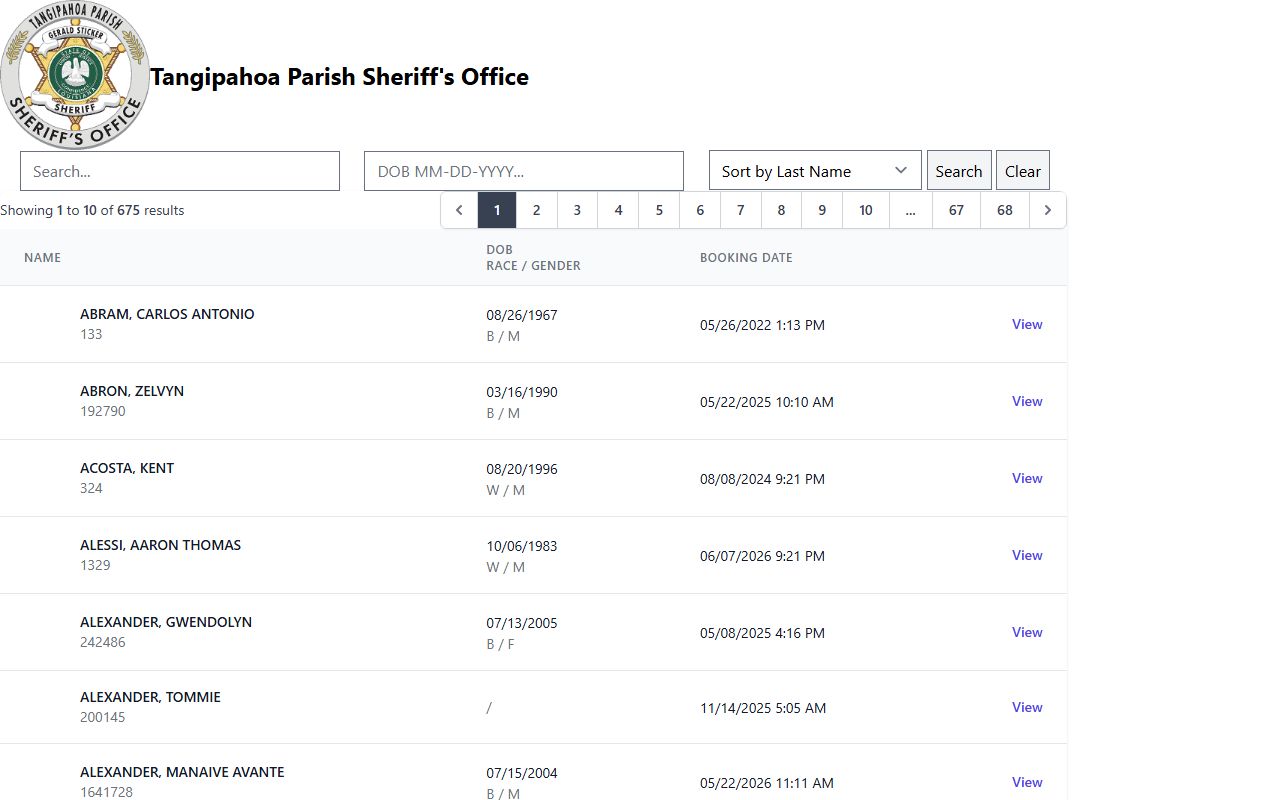Click date of birth 08/26/1967
The height and width of the screenshot is (800, 1280).
point(522,315)
